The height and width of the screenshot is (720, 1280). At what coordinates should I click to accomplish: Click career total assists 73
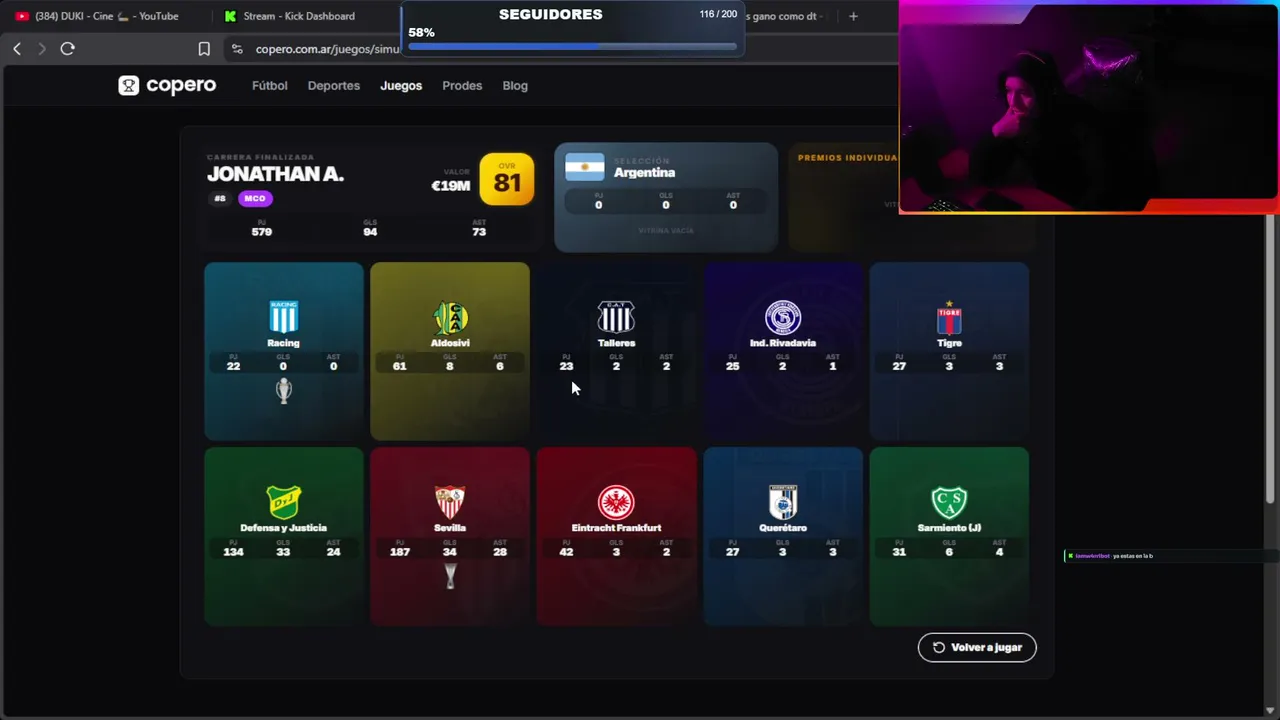point(479,232)
